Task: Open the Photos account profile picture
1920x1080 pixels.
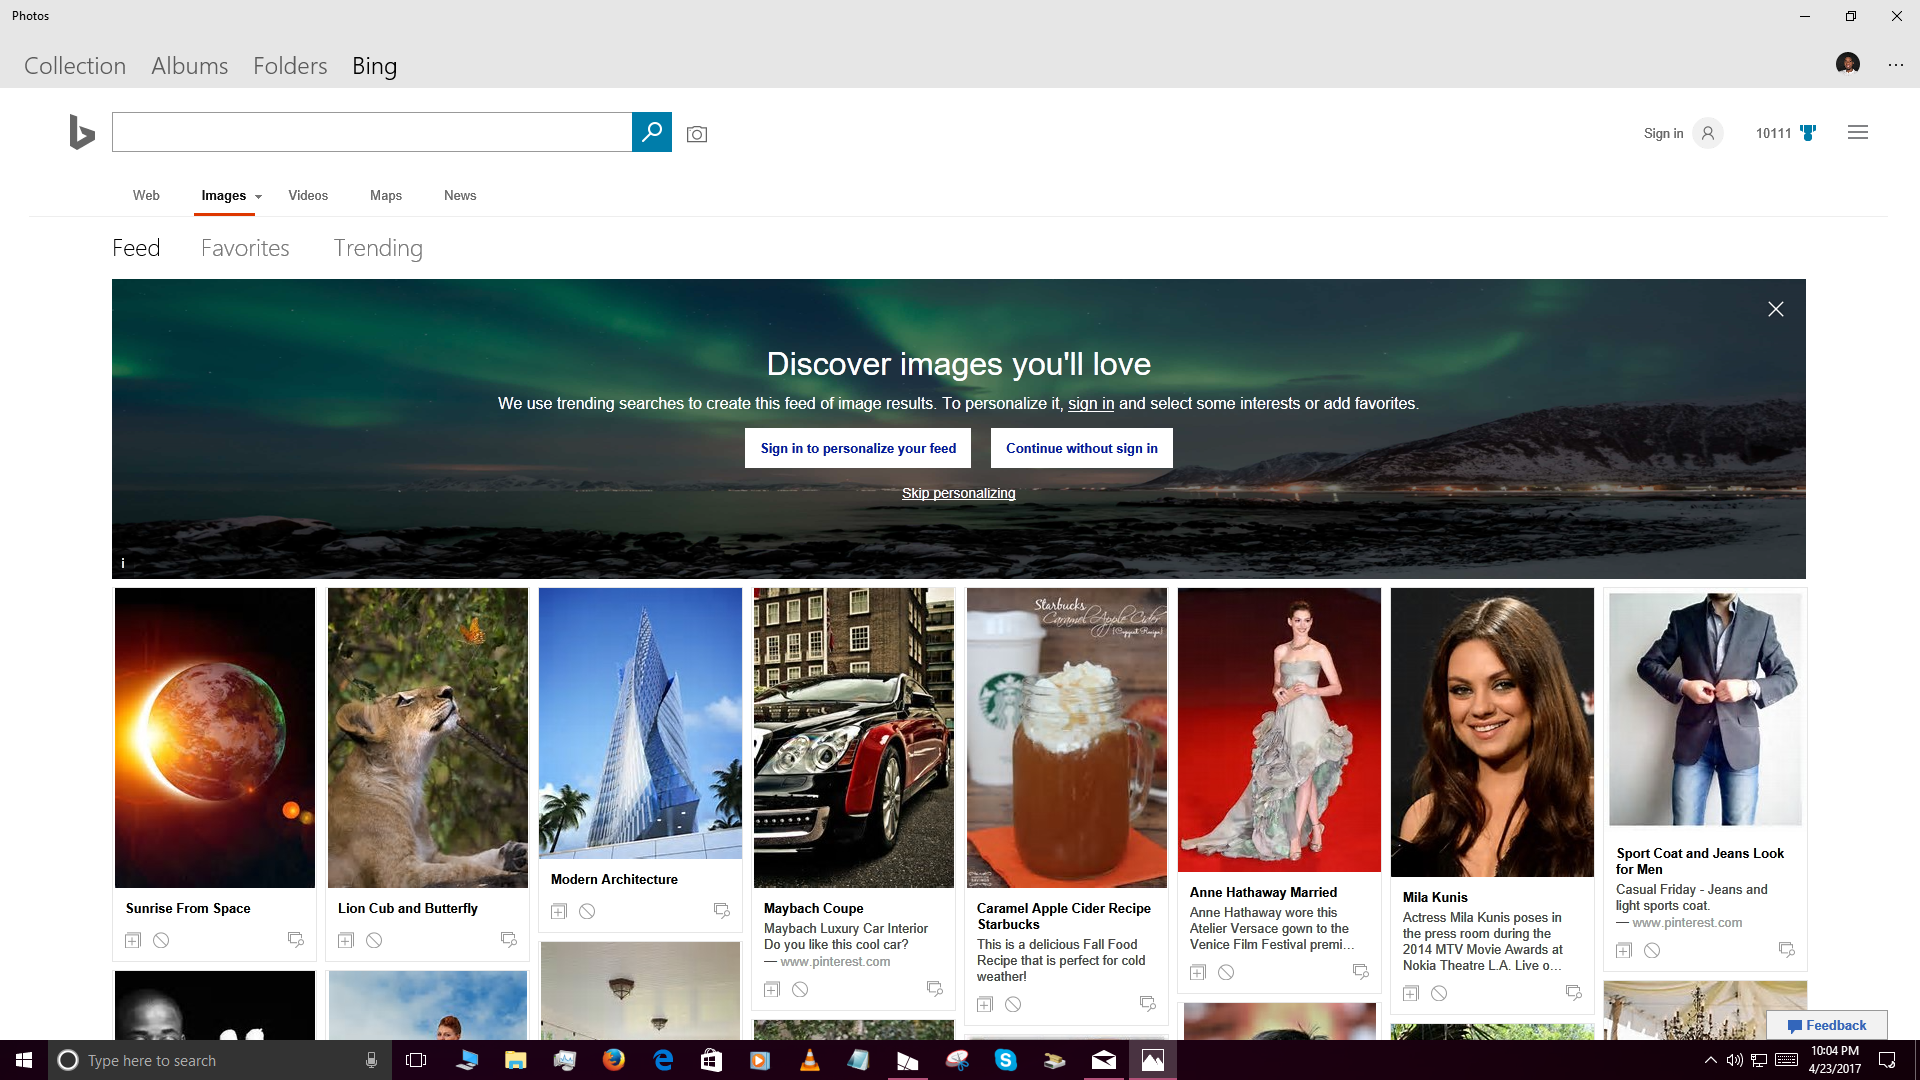Action: tap(1848, 64)
